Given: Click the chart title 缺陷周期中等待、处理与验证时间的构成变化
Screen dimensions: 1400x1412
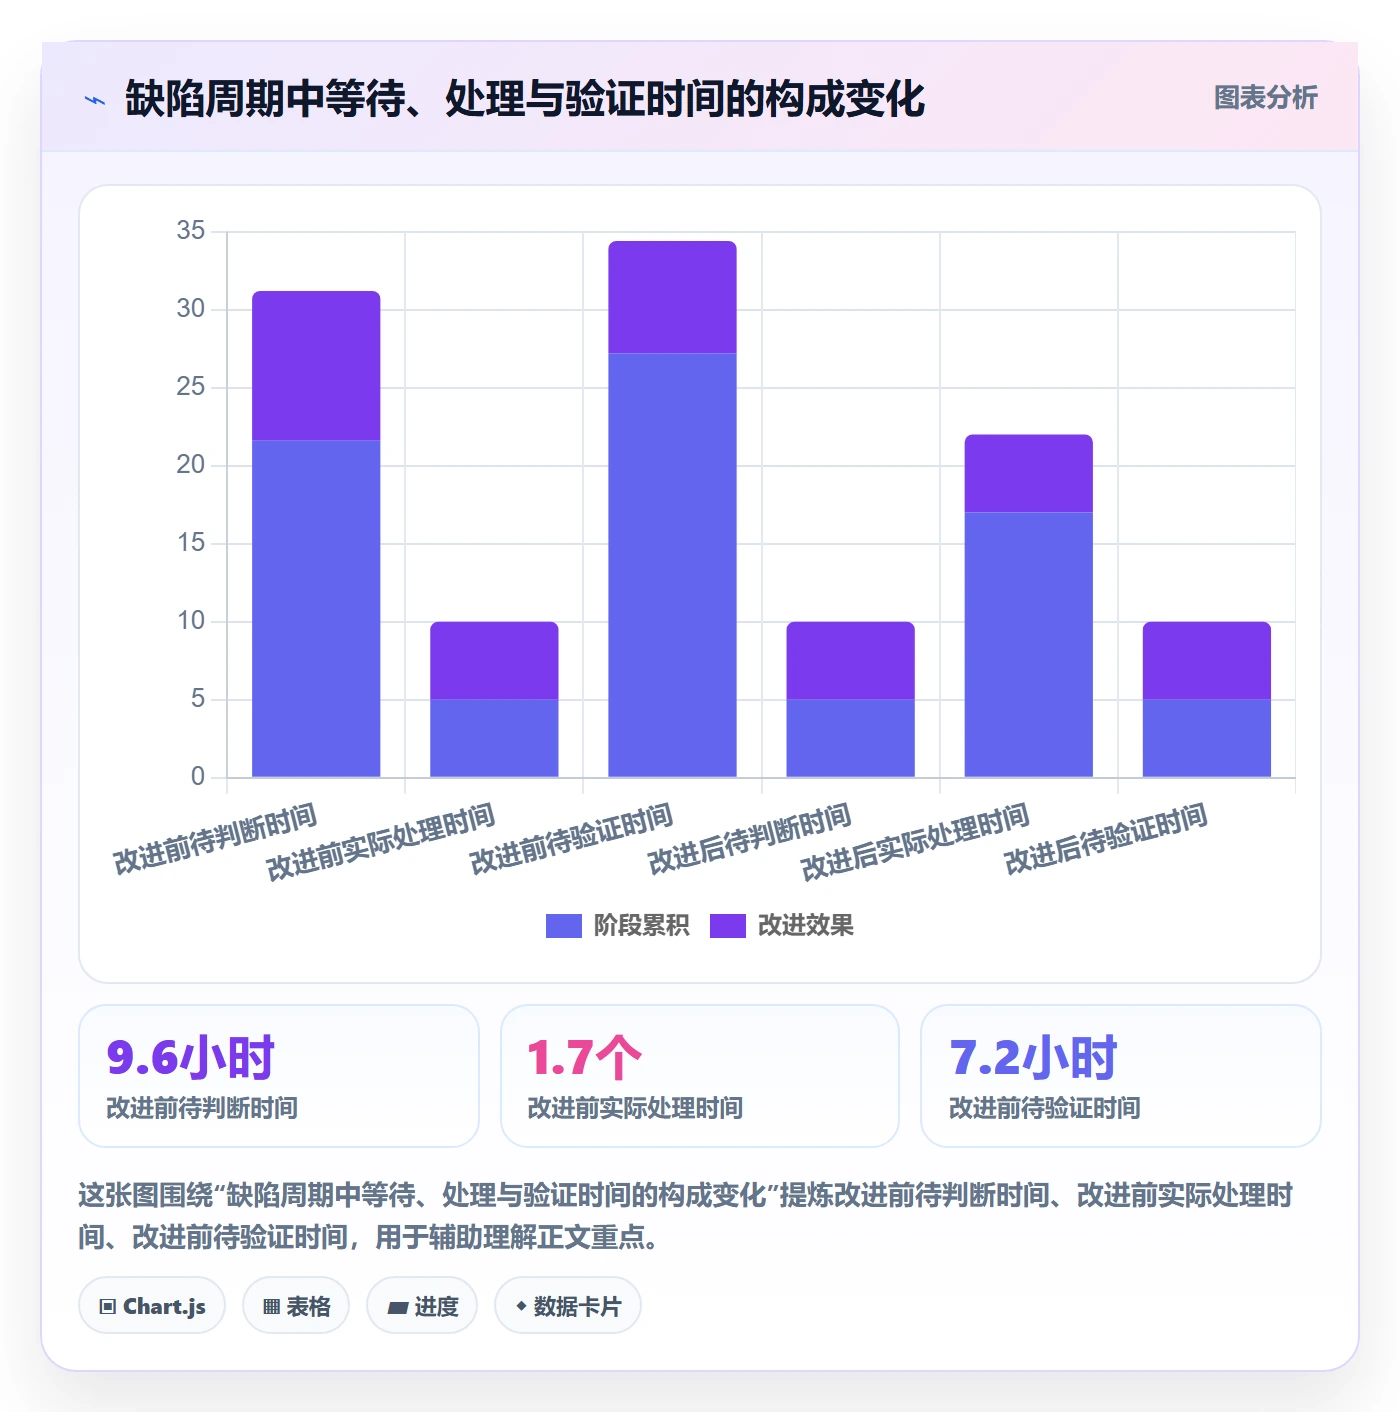Looking at the screenshot, I should 525,99.
